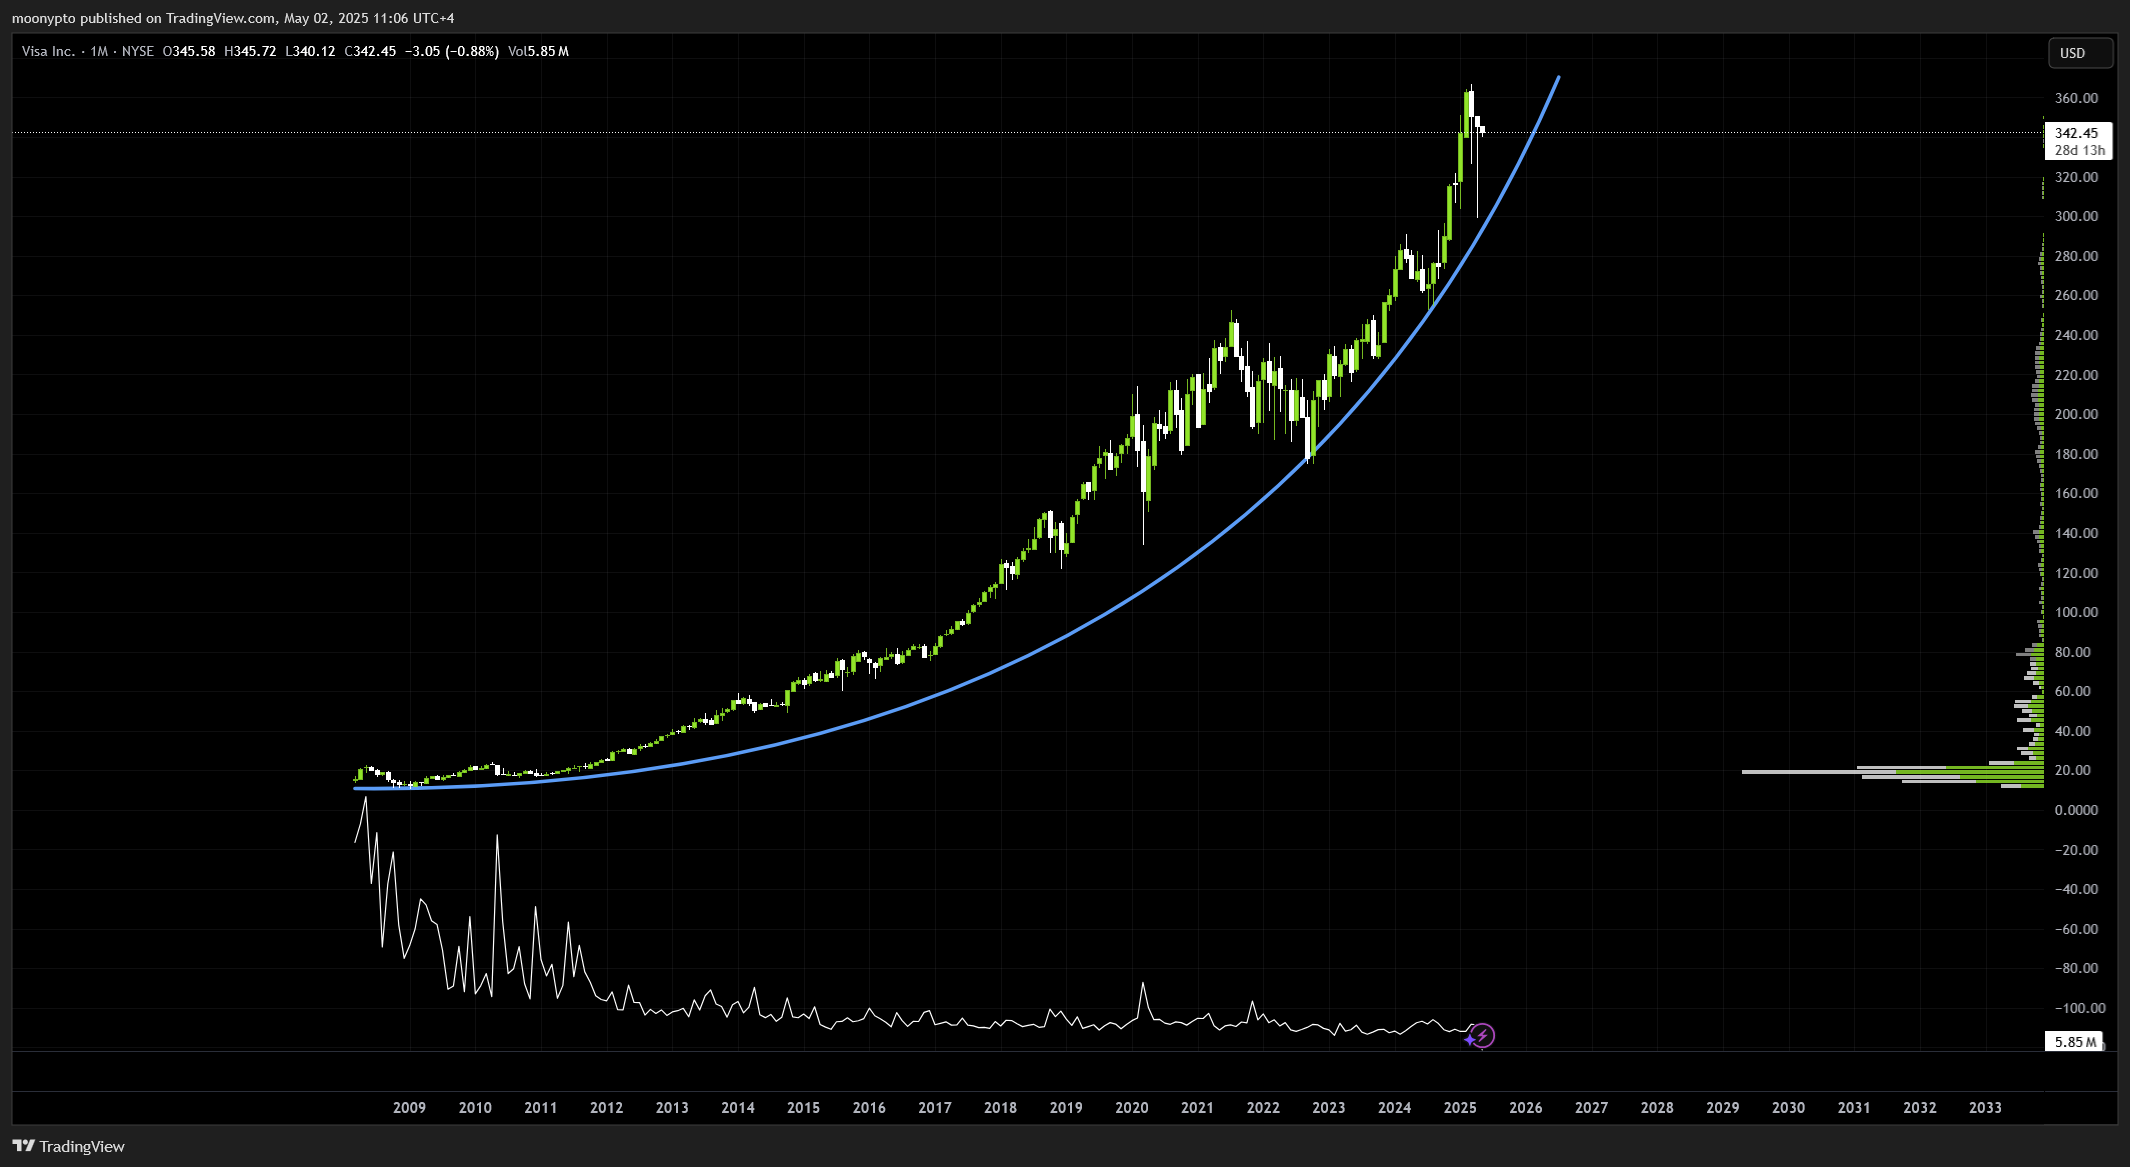Click the 120.00 price axis label
This screenshot has width=2130, height=1167.
click(2076, 573)
